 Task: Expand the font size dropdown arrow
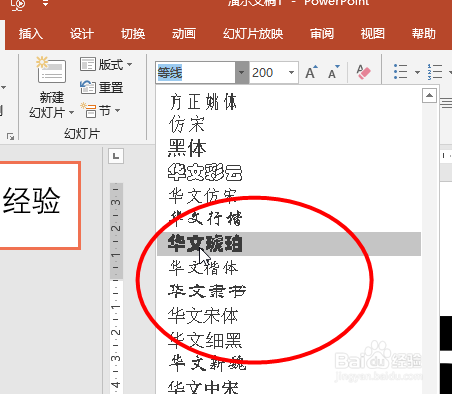(x=291, y=72)
